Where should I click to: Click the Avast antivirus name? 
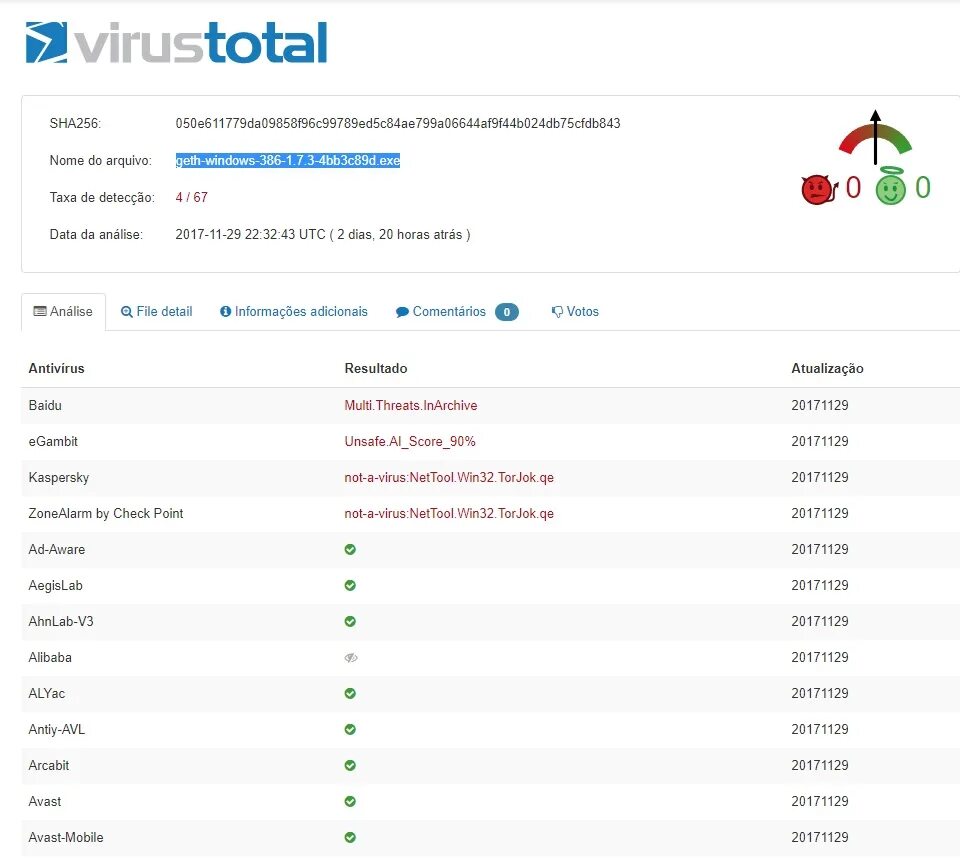click(x=45, y=802)
